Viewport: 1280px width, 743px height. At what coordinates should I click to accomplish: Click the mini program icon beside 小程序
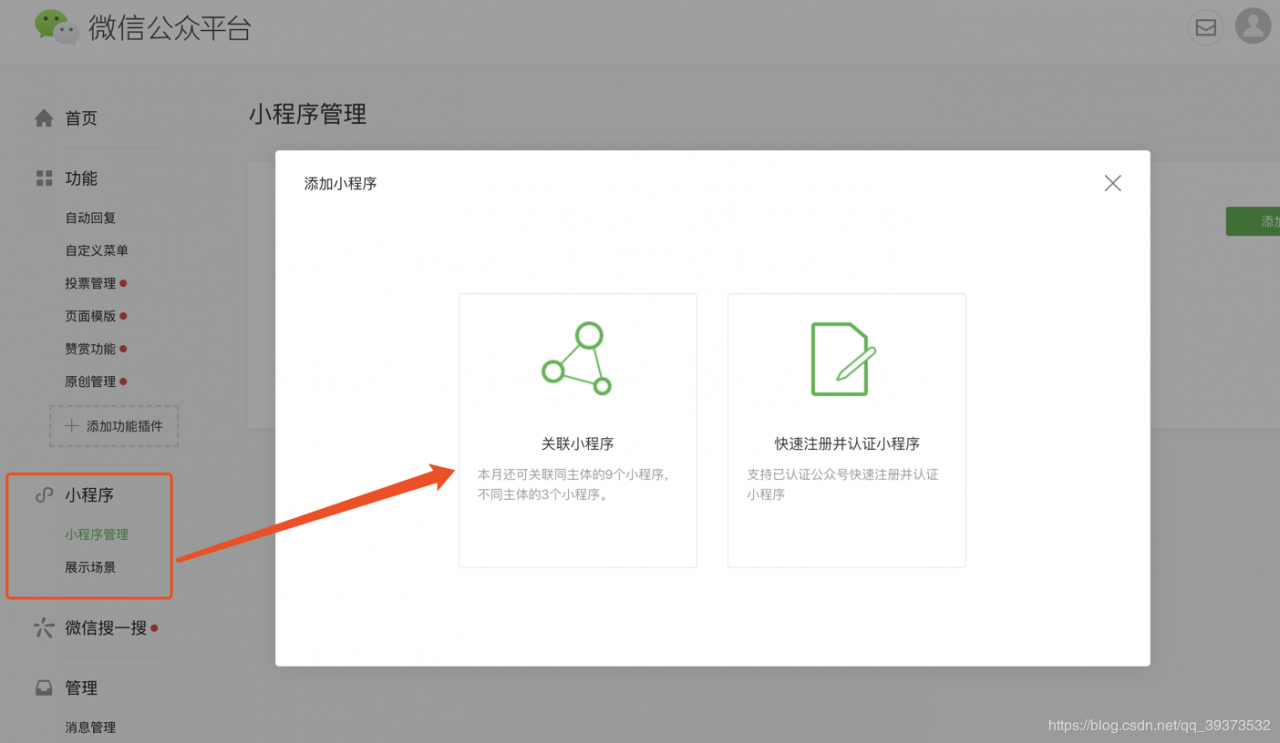(44, 495)
